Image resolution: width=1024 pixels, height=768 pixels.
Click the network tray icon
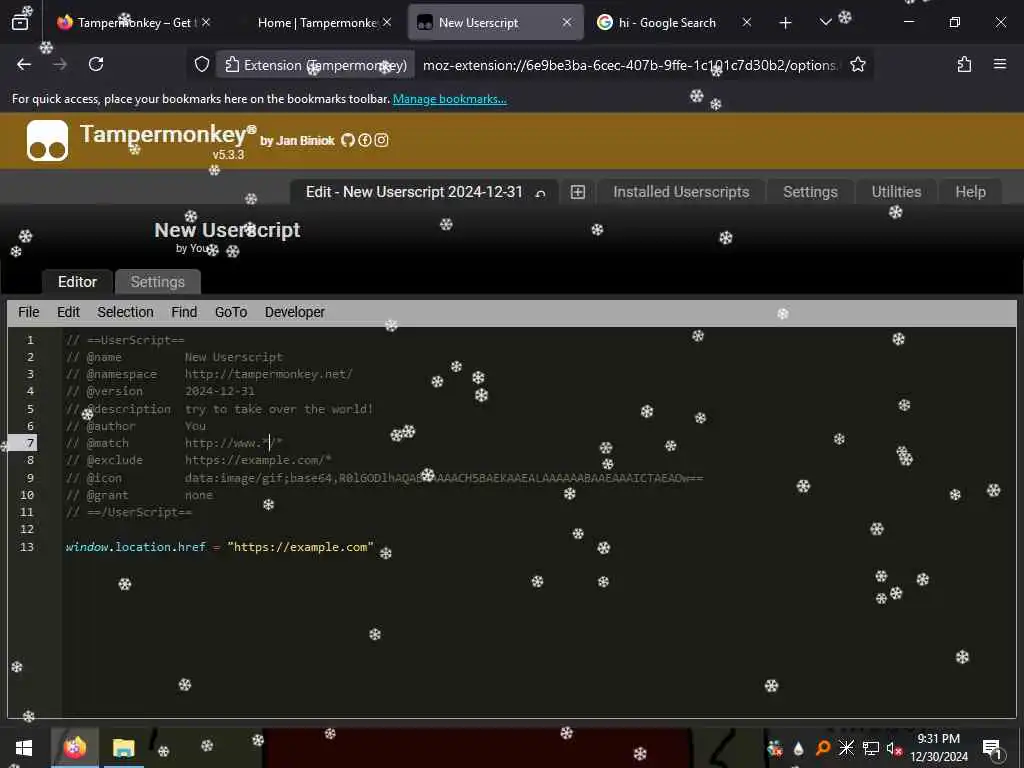point(870,748)
